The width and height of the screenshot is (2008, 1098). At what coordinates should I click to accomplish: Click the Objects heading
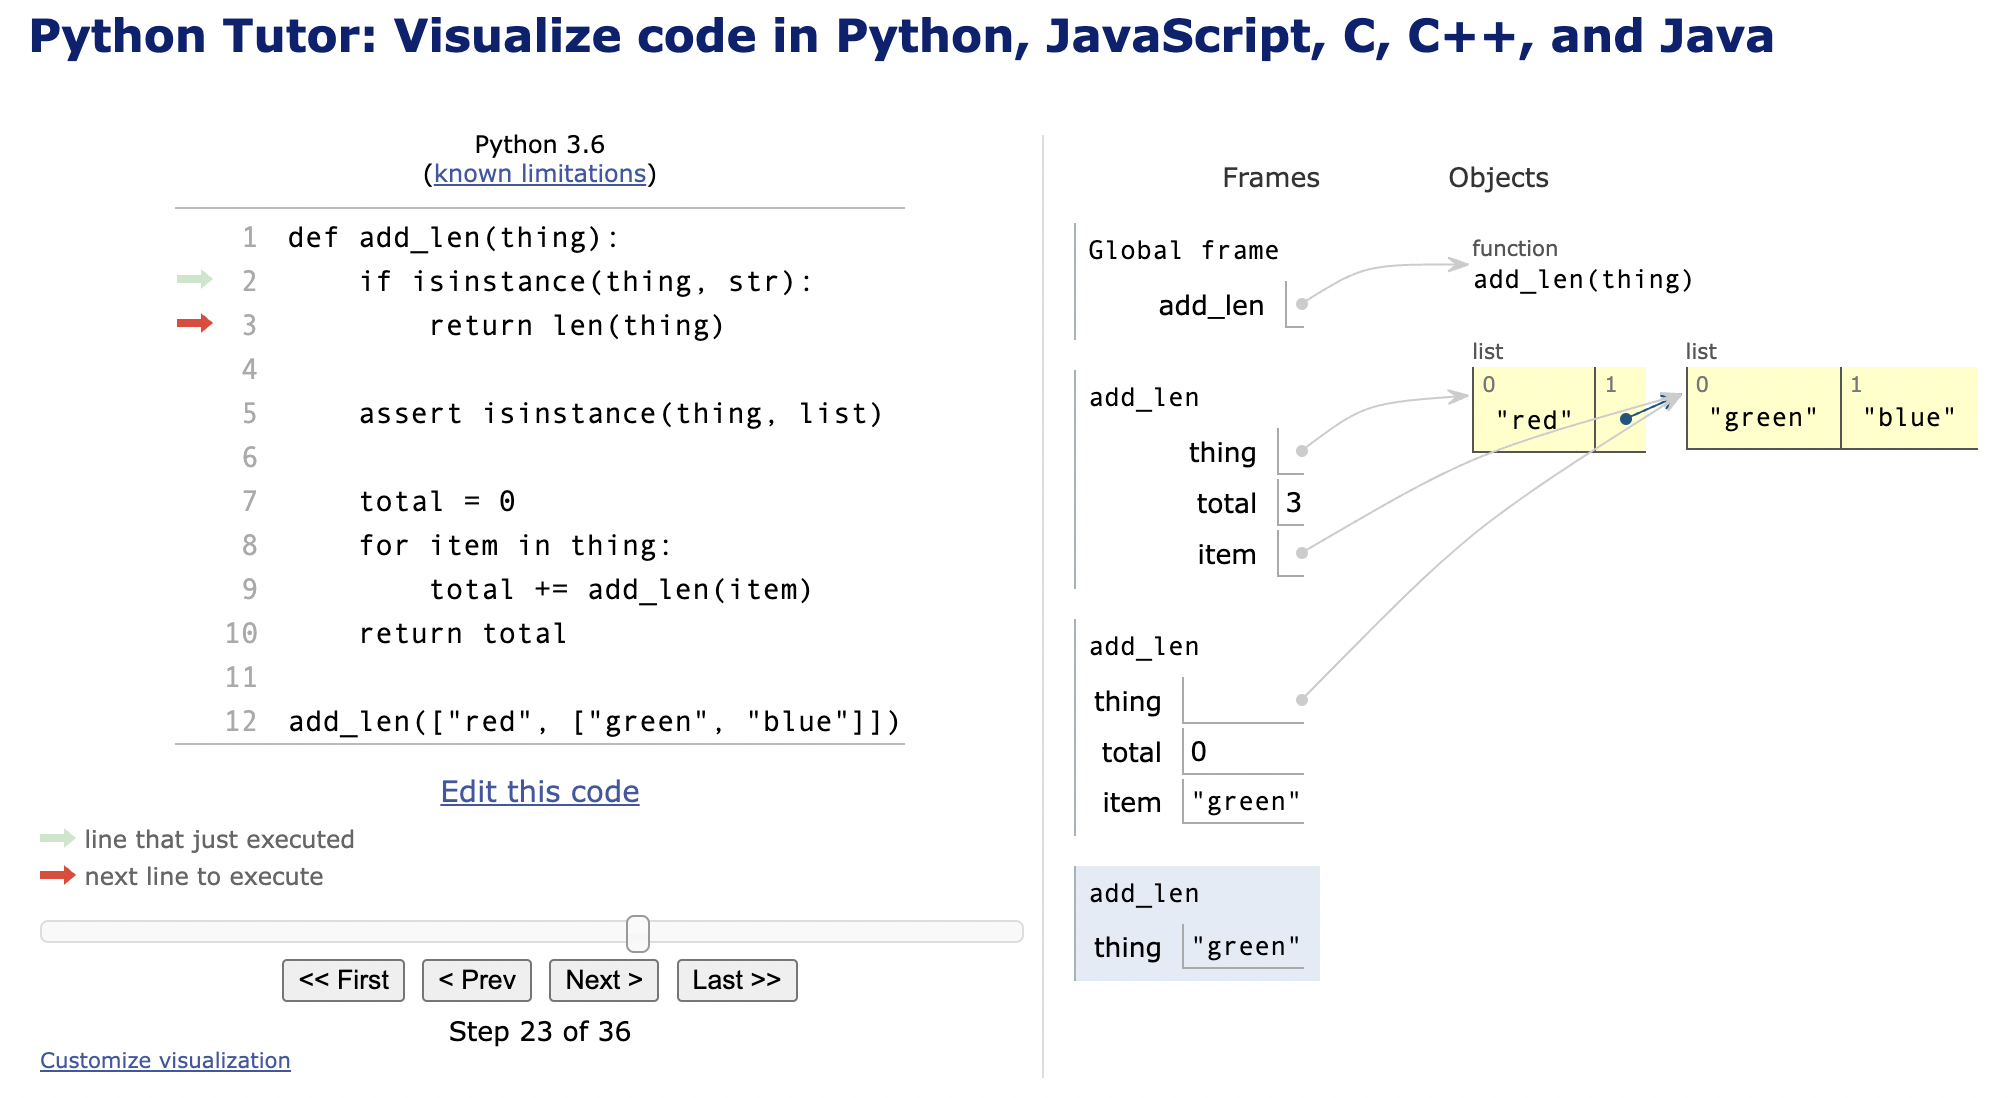[x=1498, y=178]
